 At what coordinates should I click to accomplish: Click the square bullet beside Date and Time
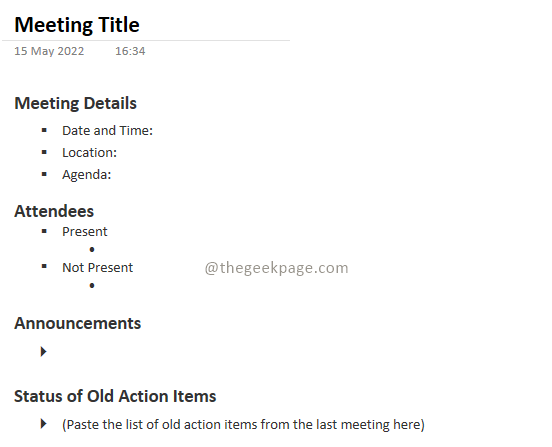[x=44, y=130]
